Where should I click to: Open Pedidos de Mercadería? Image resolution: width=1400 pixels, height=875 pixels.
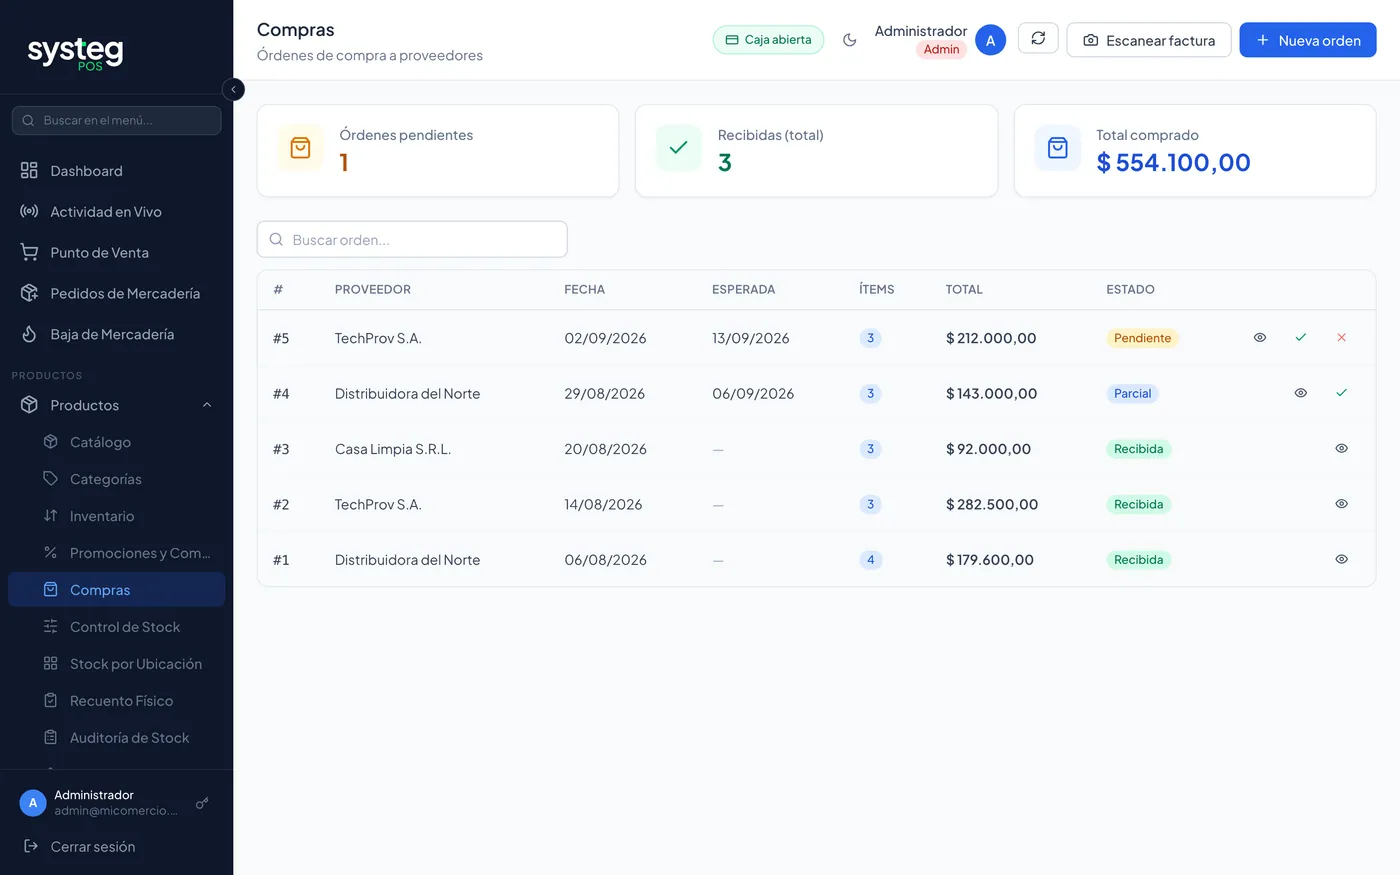(x=116, y=294)
